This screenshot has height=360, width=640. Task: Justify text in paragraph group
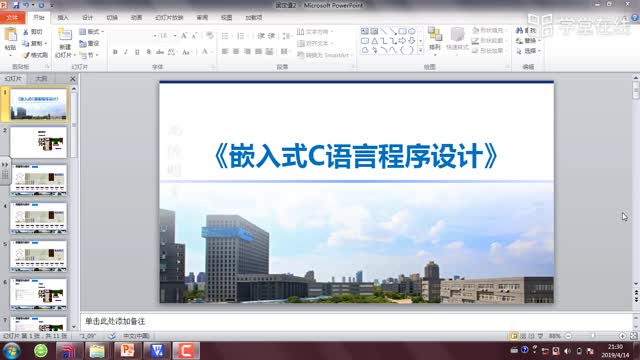click(x=258, y=51)
